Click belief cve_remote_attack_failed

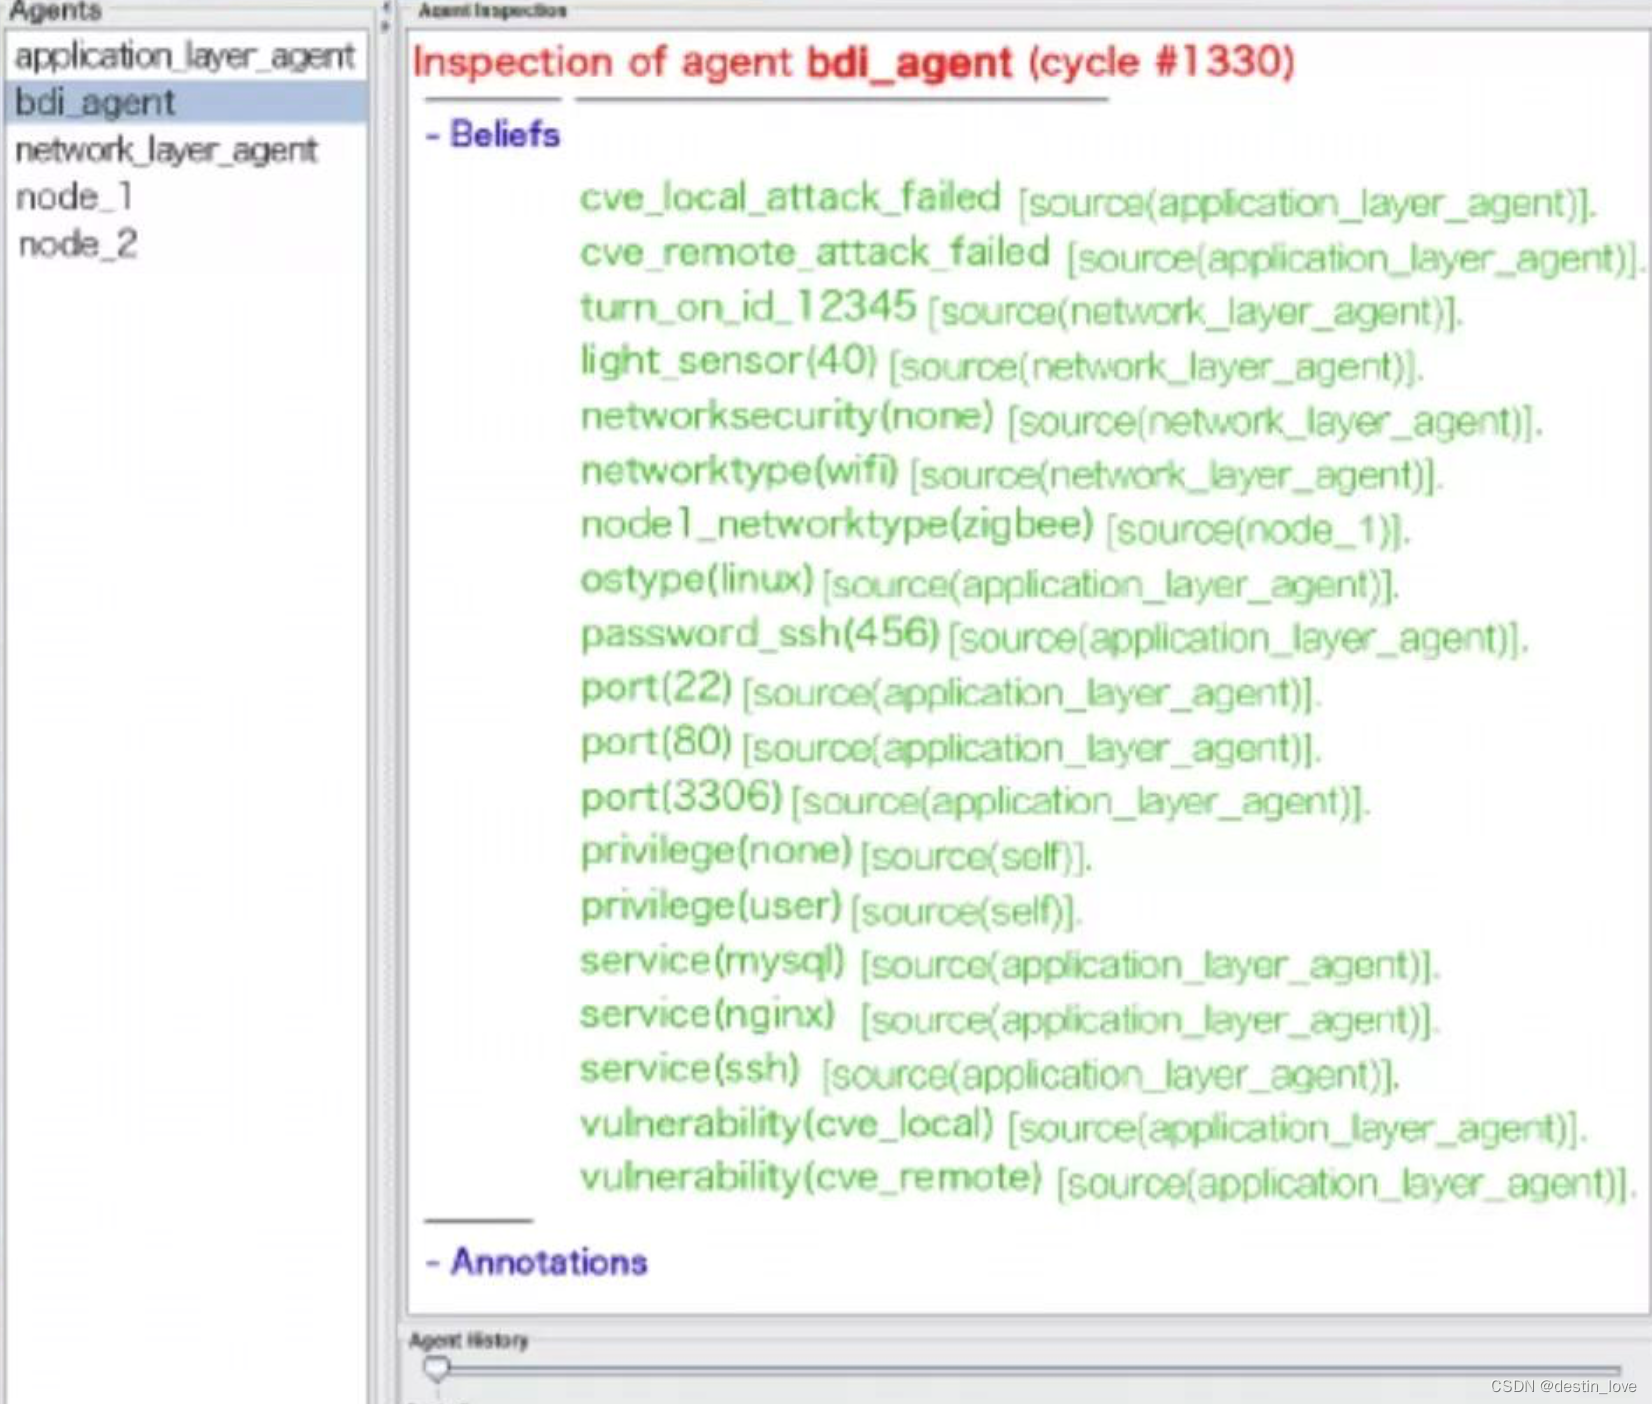coord(815,252)
